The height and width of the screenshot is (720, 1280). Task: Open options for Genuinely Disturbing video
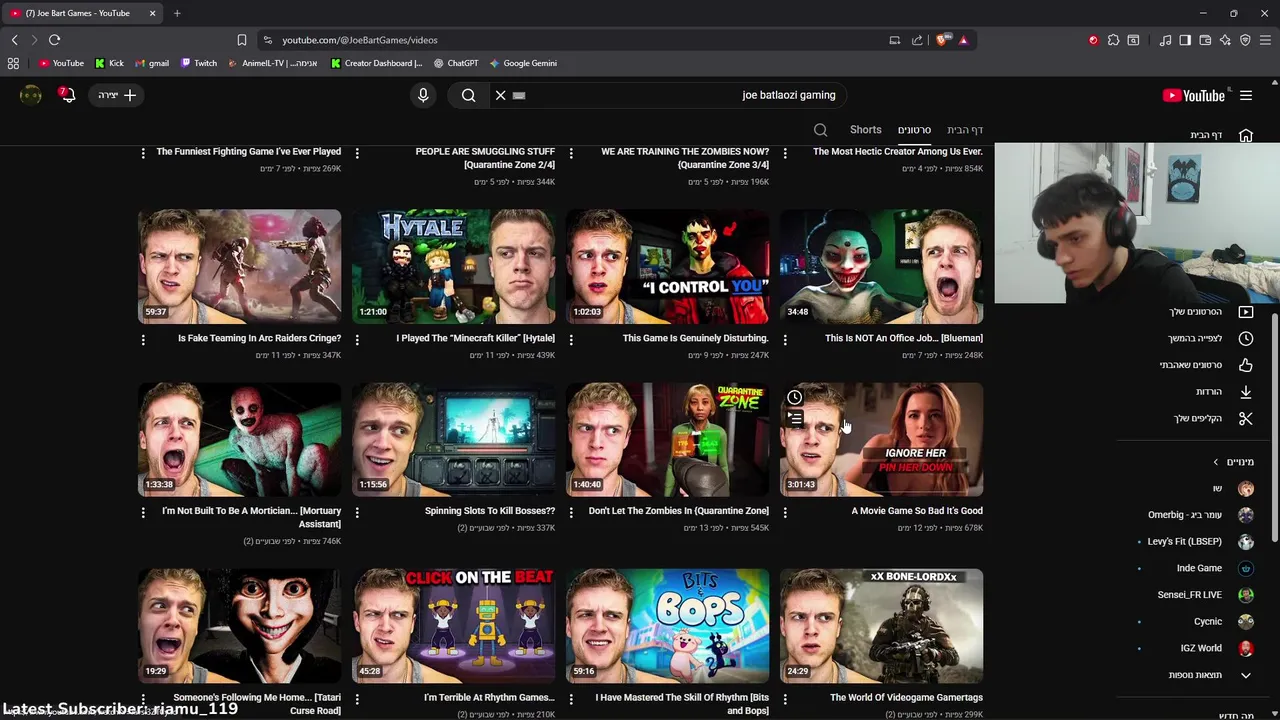[571, 340]
